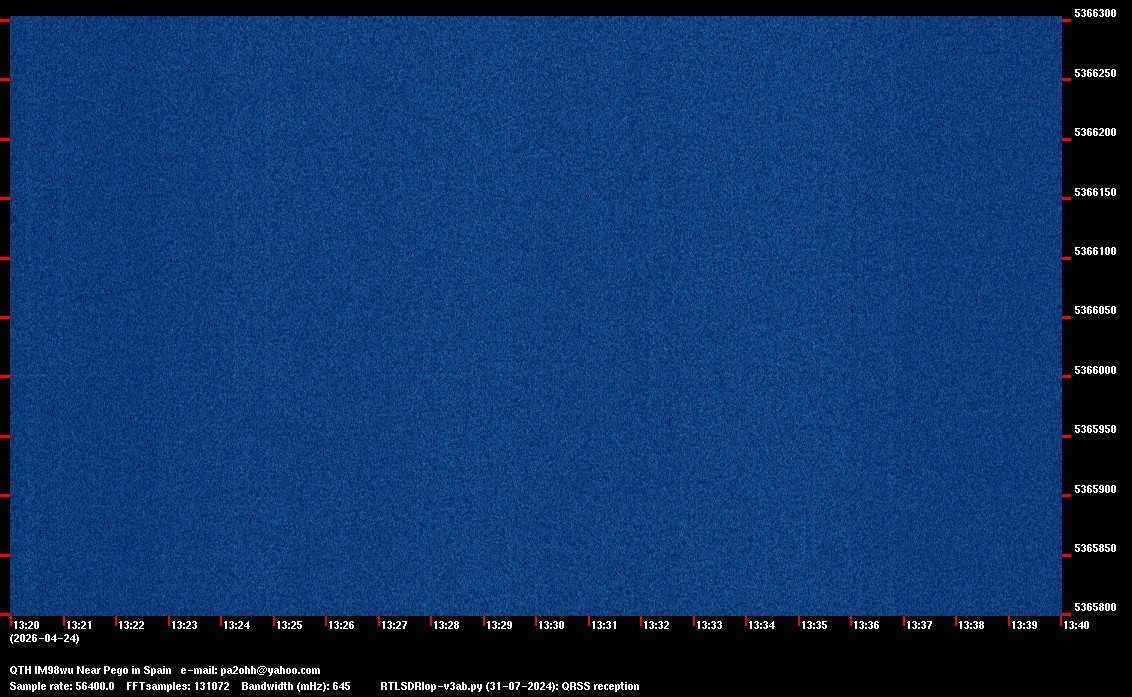Click the FFTsamples 131072 value
Screen dimensions: 1132x697
coord(178,686)
